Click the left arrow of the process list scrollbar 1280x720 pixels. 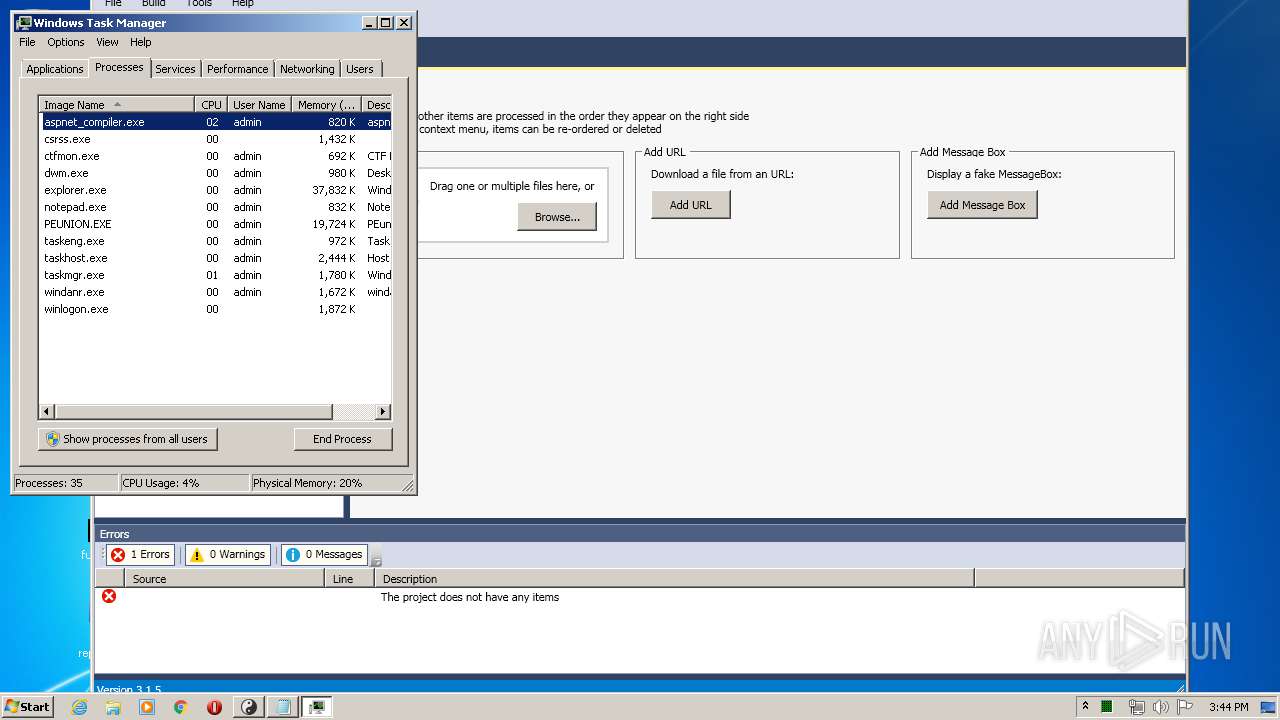tap(47, 412)
